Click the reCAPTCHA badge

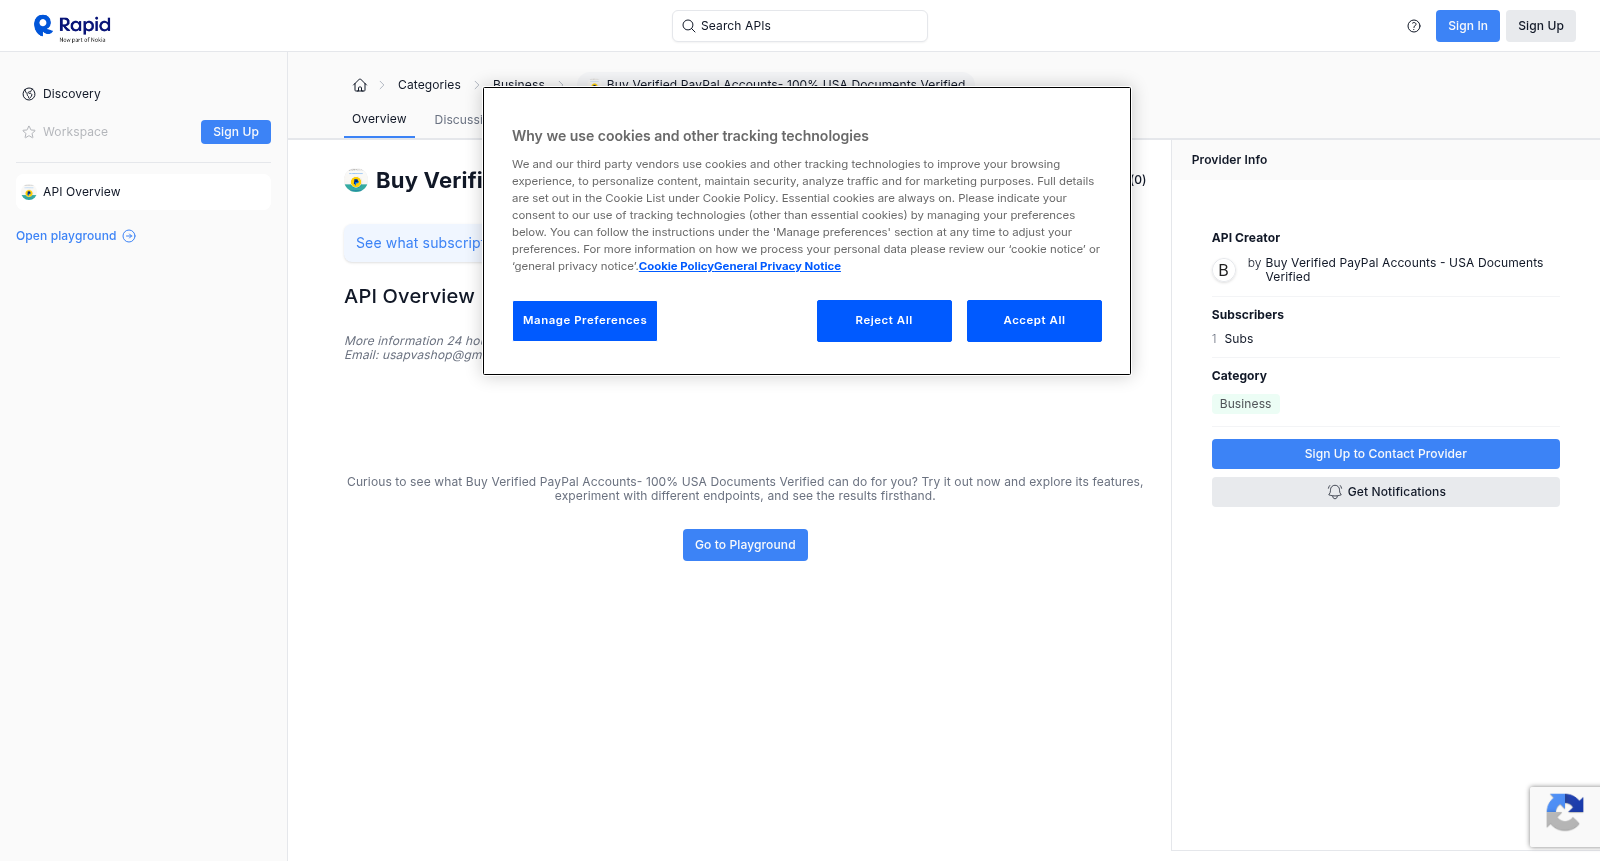(1565, 817)
